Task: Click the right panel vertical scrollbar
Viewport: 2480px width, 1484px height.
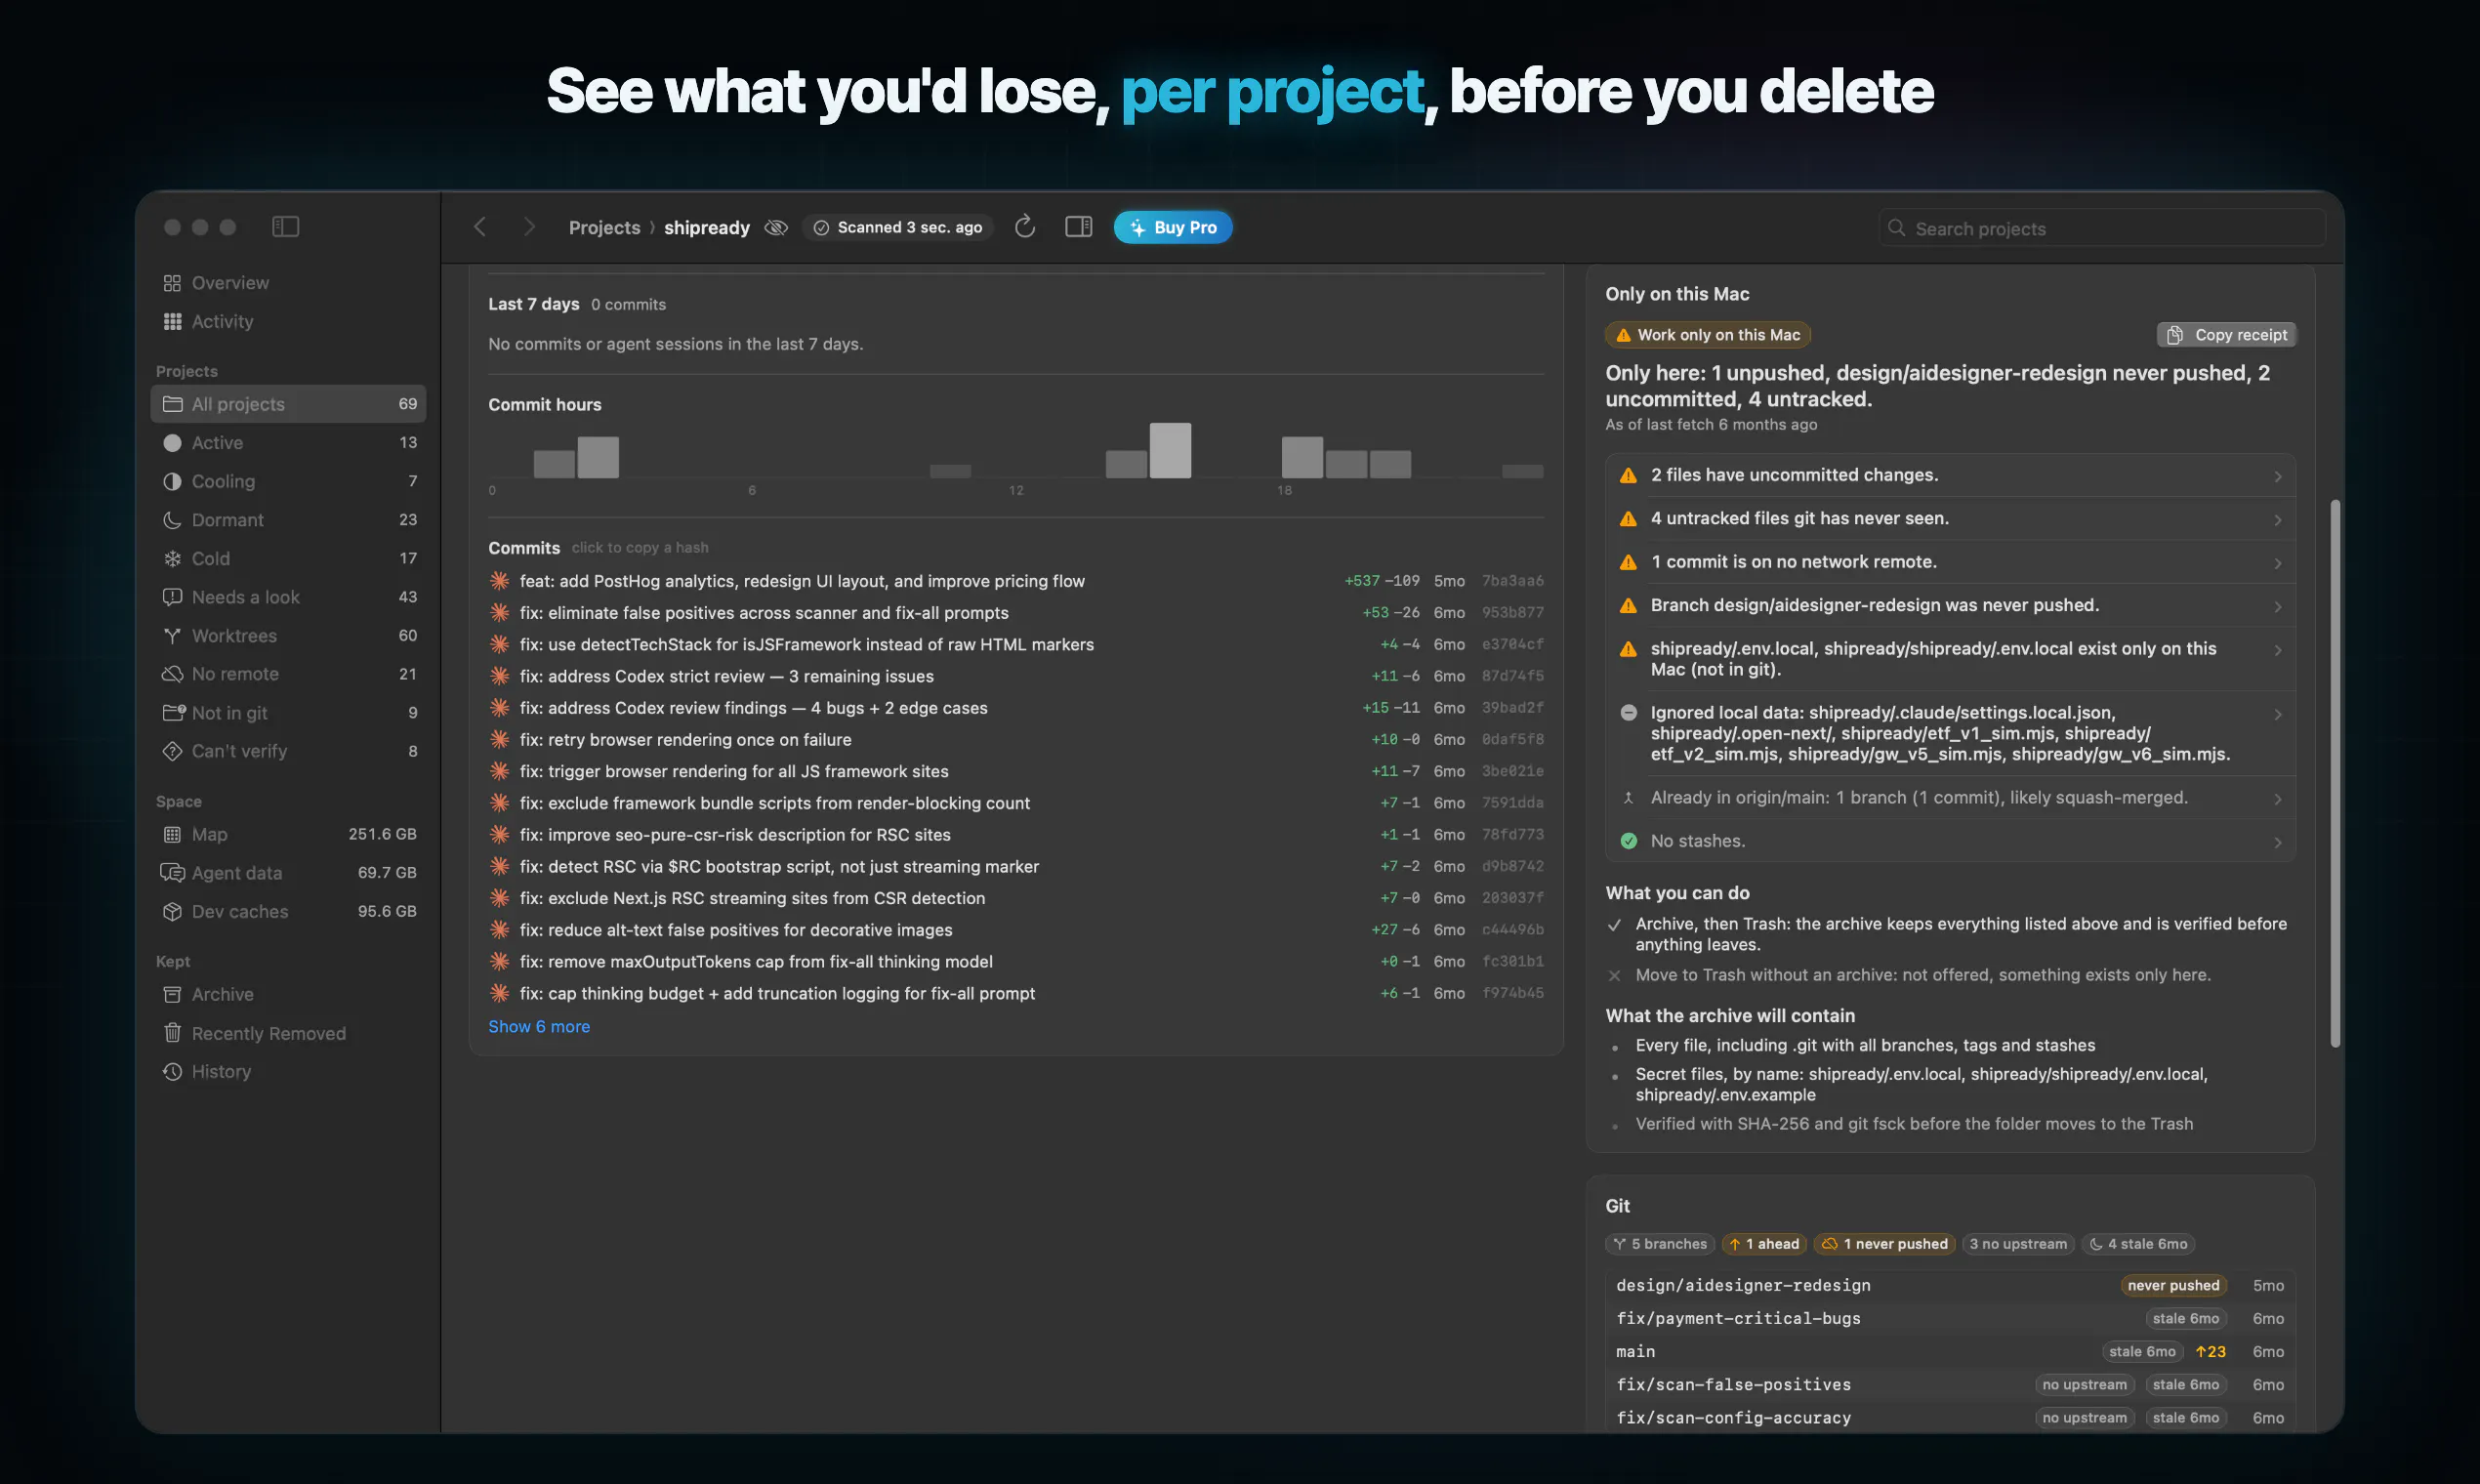Action: pyautogui.click(x=2335, y=773)
